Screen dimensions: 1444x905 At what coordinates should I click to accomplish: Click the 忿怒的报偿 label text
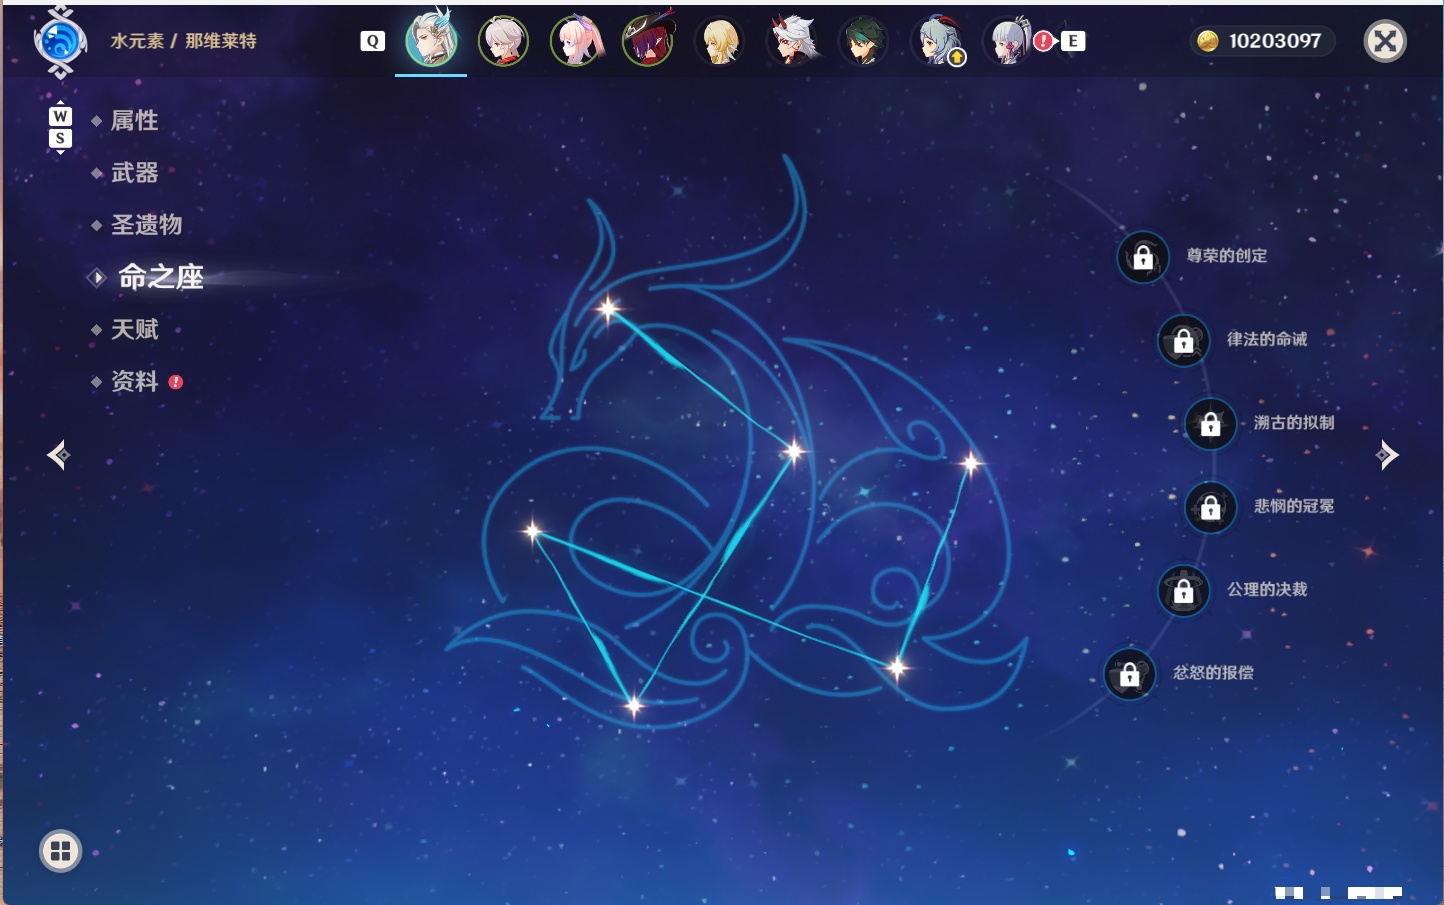1213,673
